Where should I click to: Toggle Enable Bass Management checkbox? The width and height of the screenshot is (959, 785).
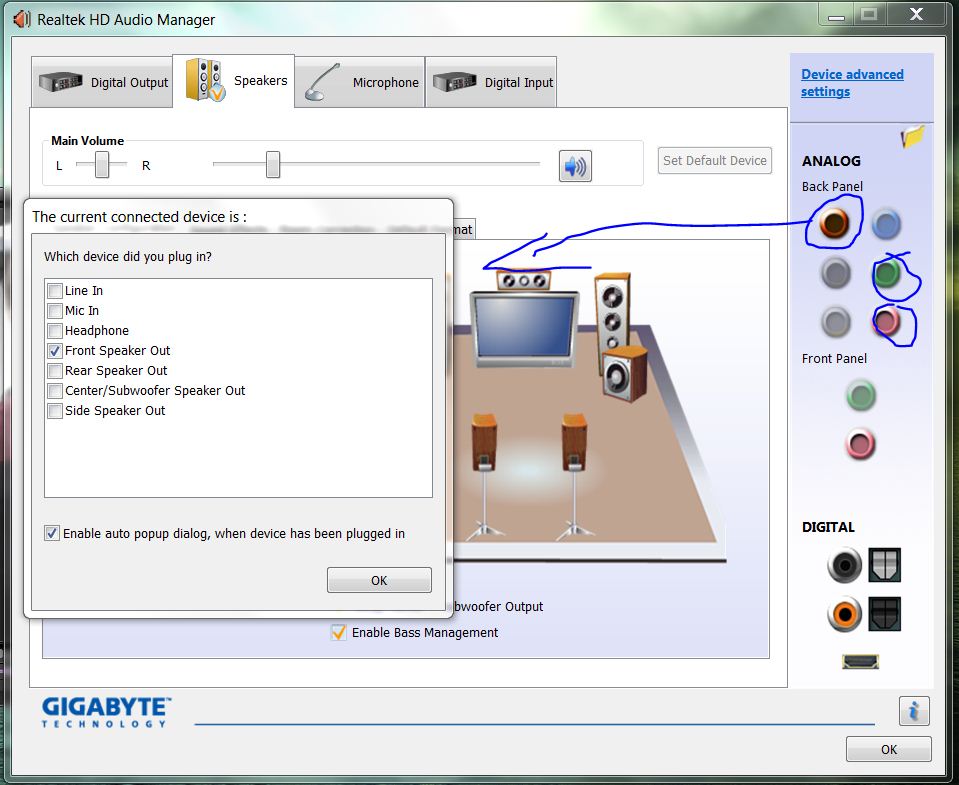coord(338,632)
